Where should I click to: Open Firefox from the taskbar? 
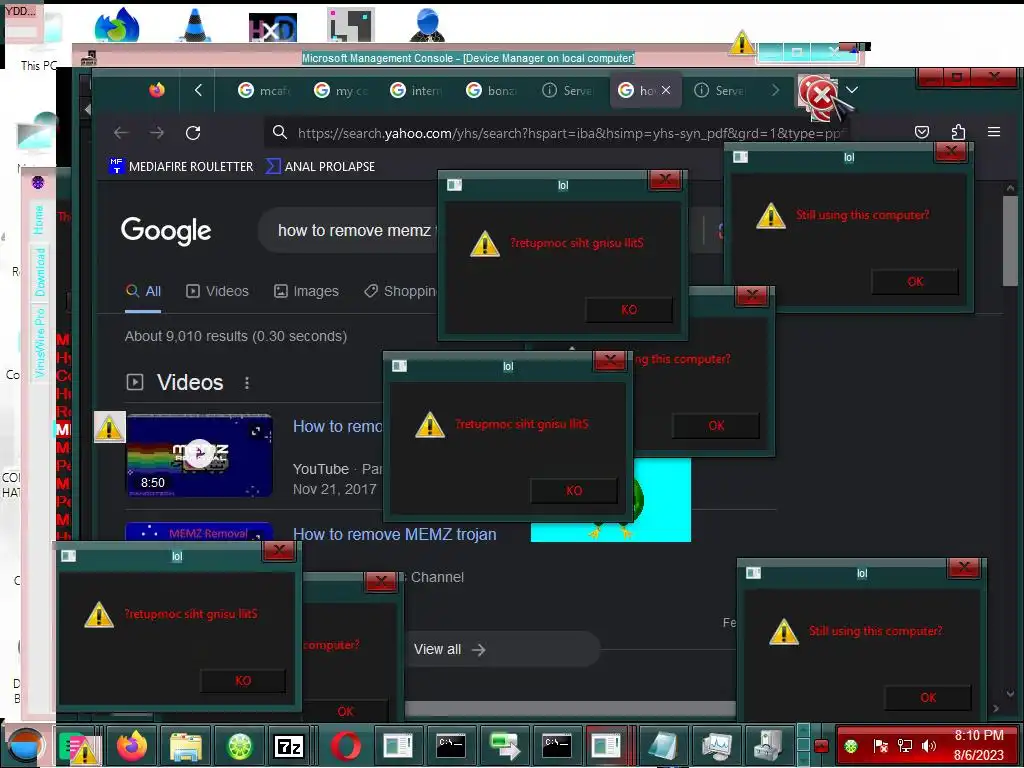coord(132,744)
